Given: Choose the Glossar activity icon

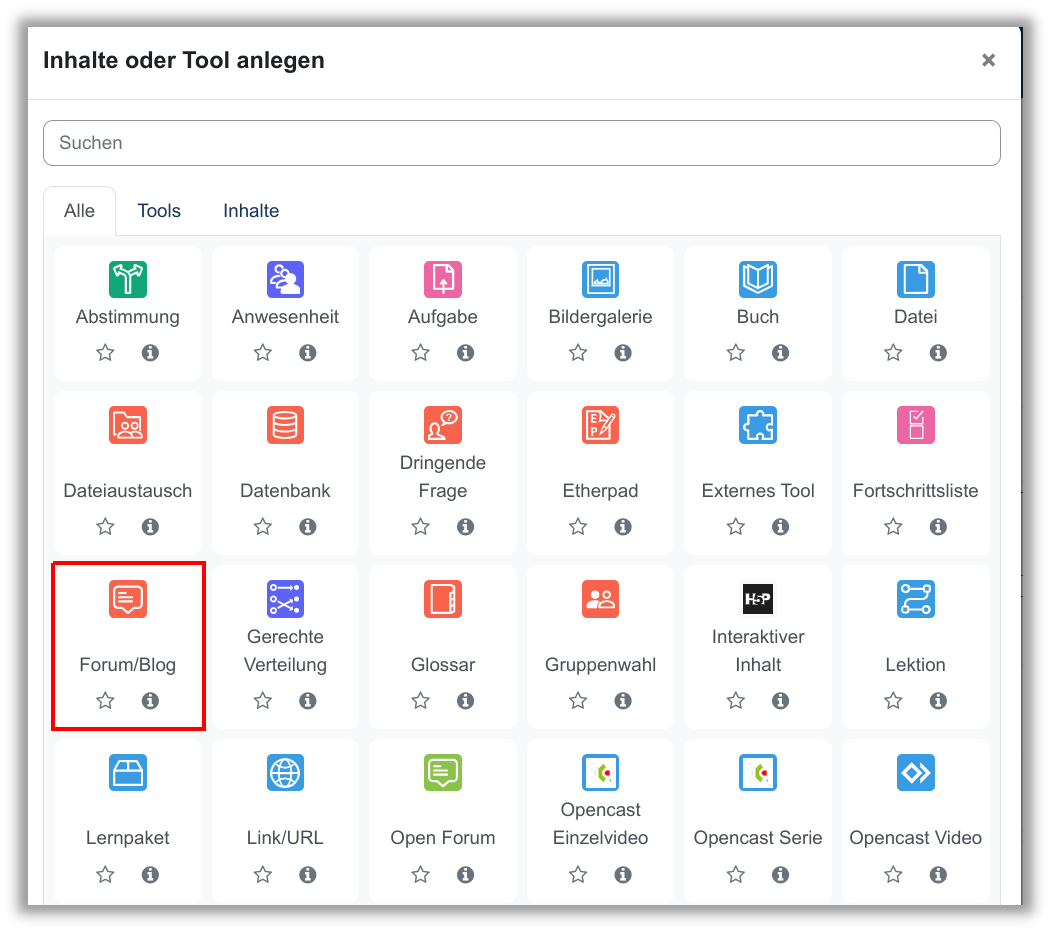Looking at the screenshot, I should tap(443, 599).
